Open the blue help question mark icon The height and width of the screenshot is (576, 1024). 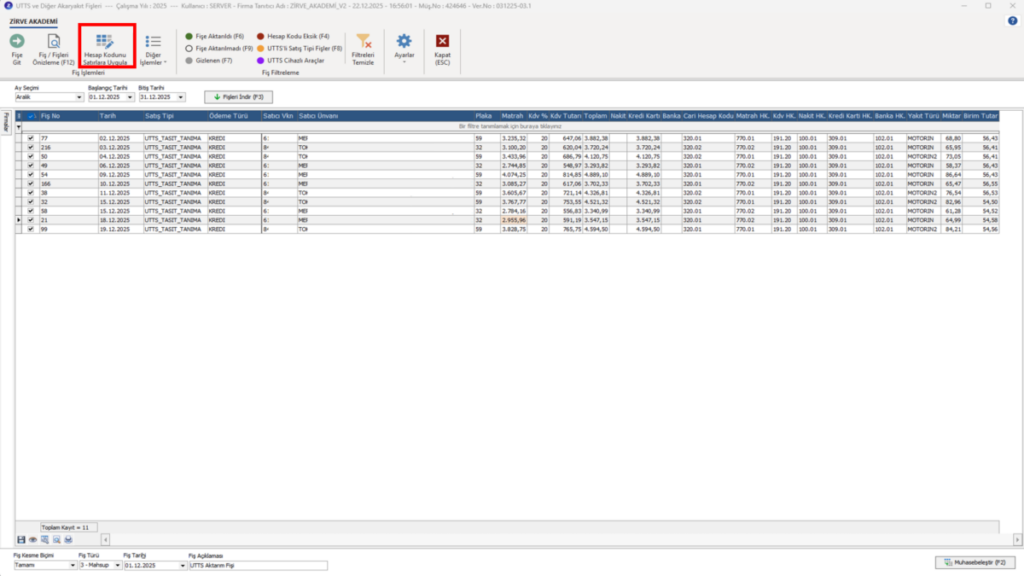click(x=1012, y=21)
